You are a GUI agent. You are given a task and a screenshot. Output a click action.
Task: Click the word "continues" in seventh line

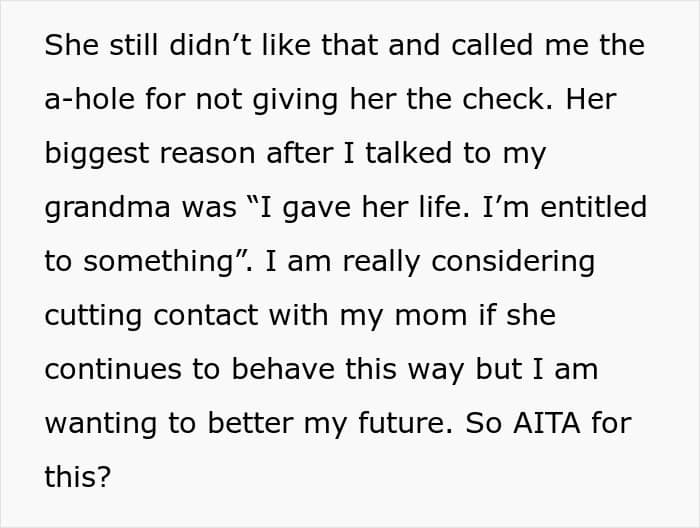(113, 370)
